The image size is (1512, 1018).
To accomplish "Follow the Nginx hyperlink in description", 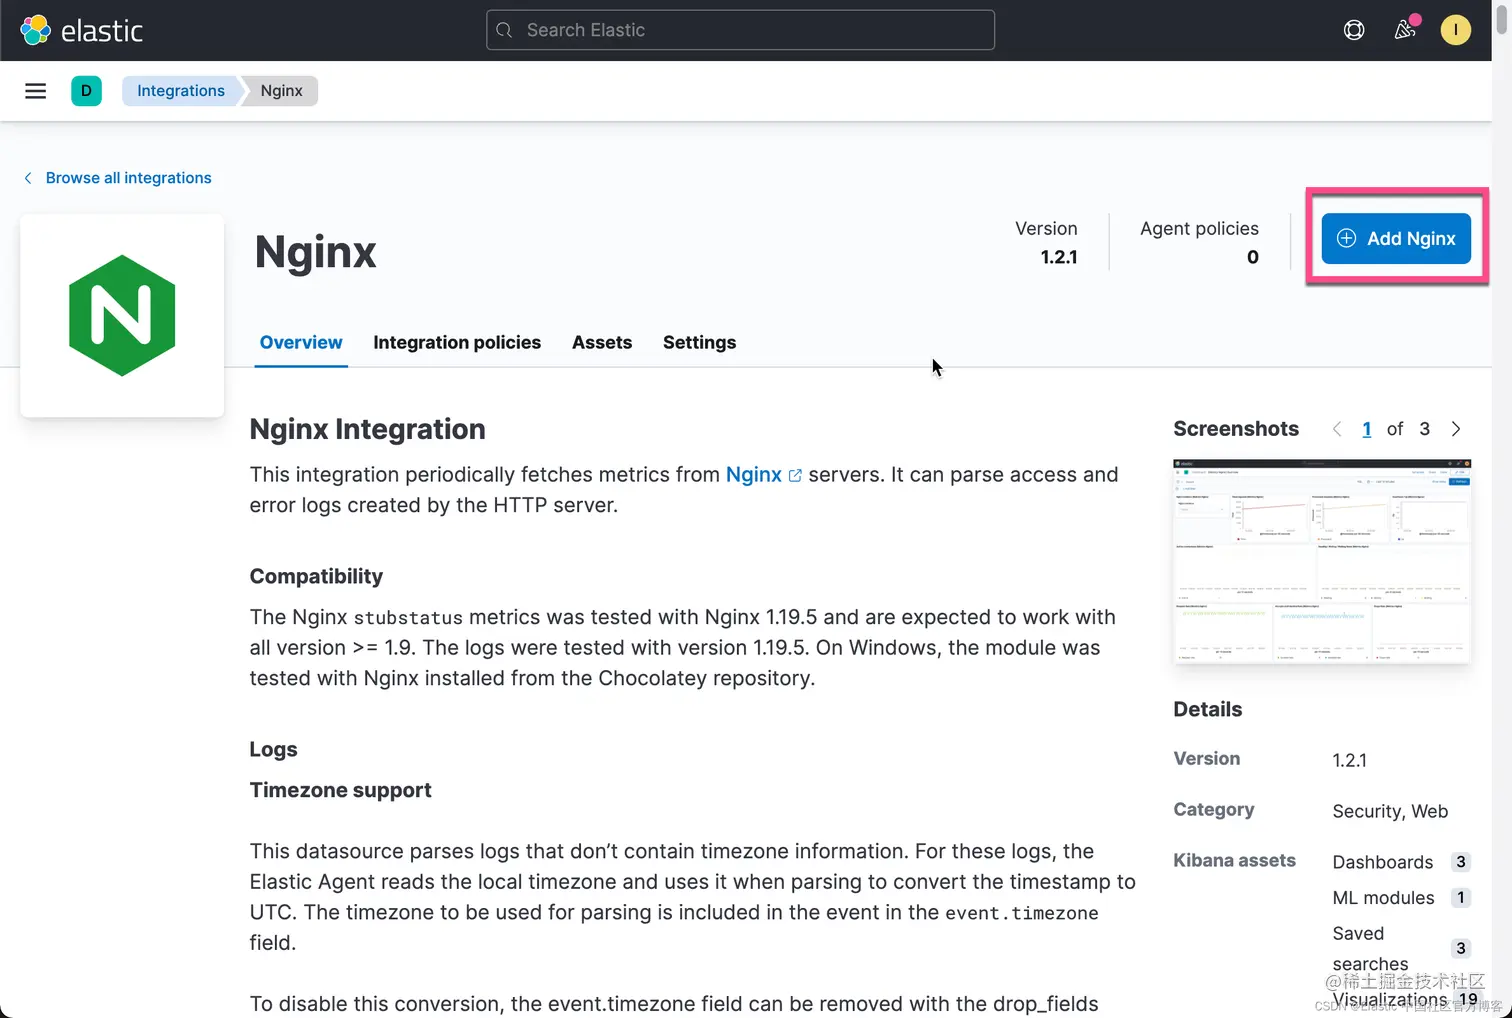I will [754, 475].
